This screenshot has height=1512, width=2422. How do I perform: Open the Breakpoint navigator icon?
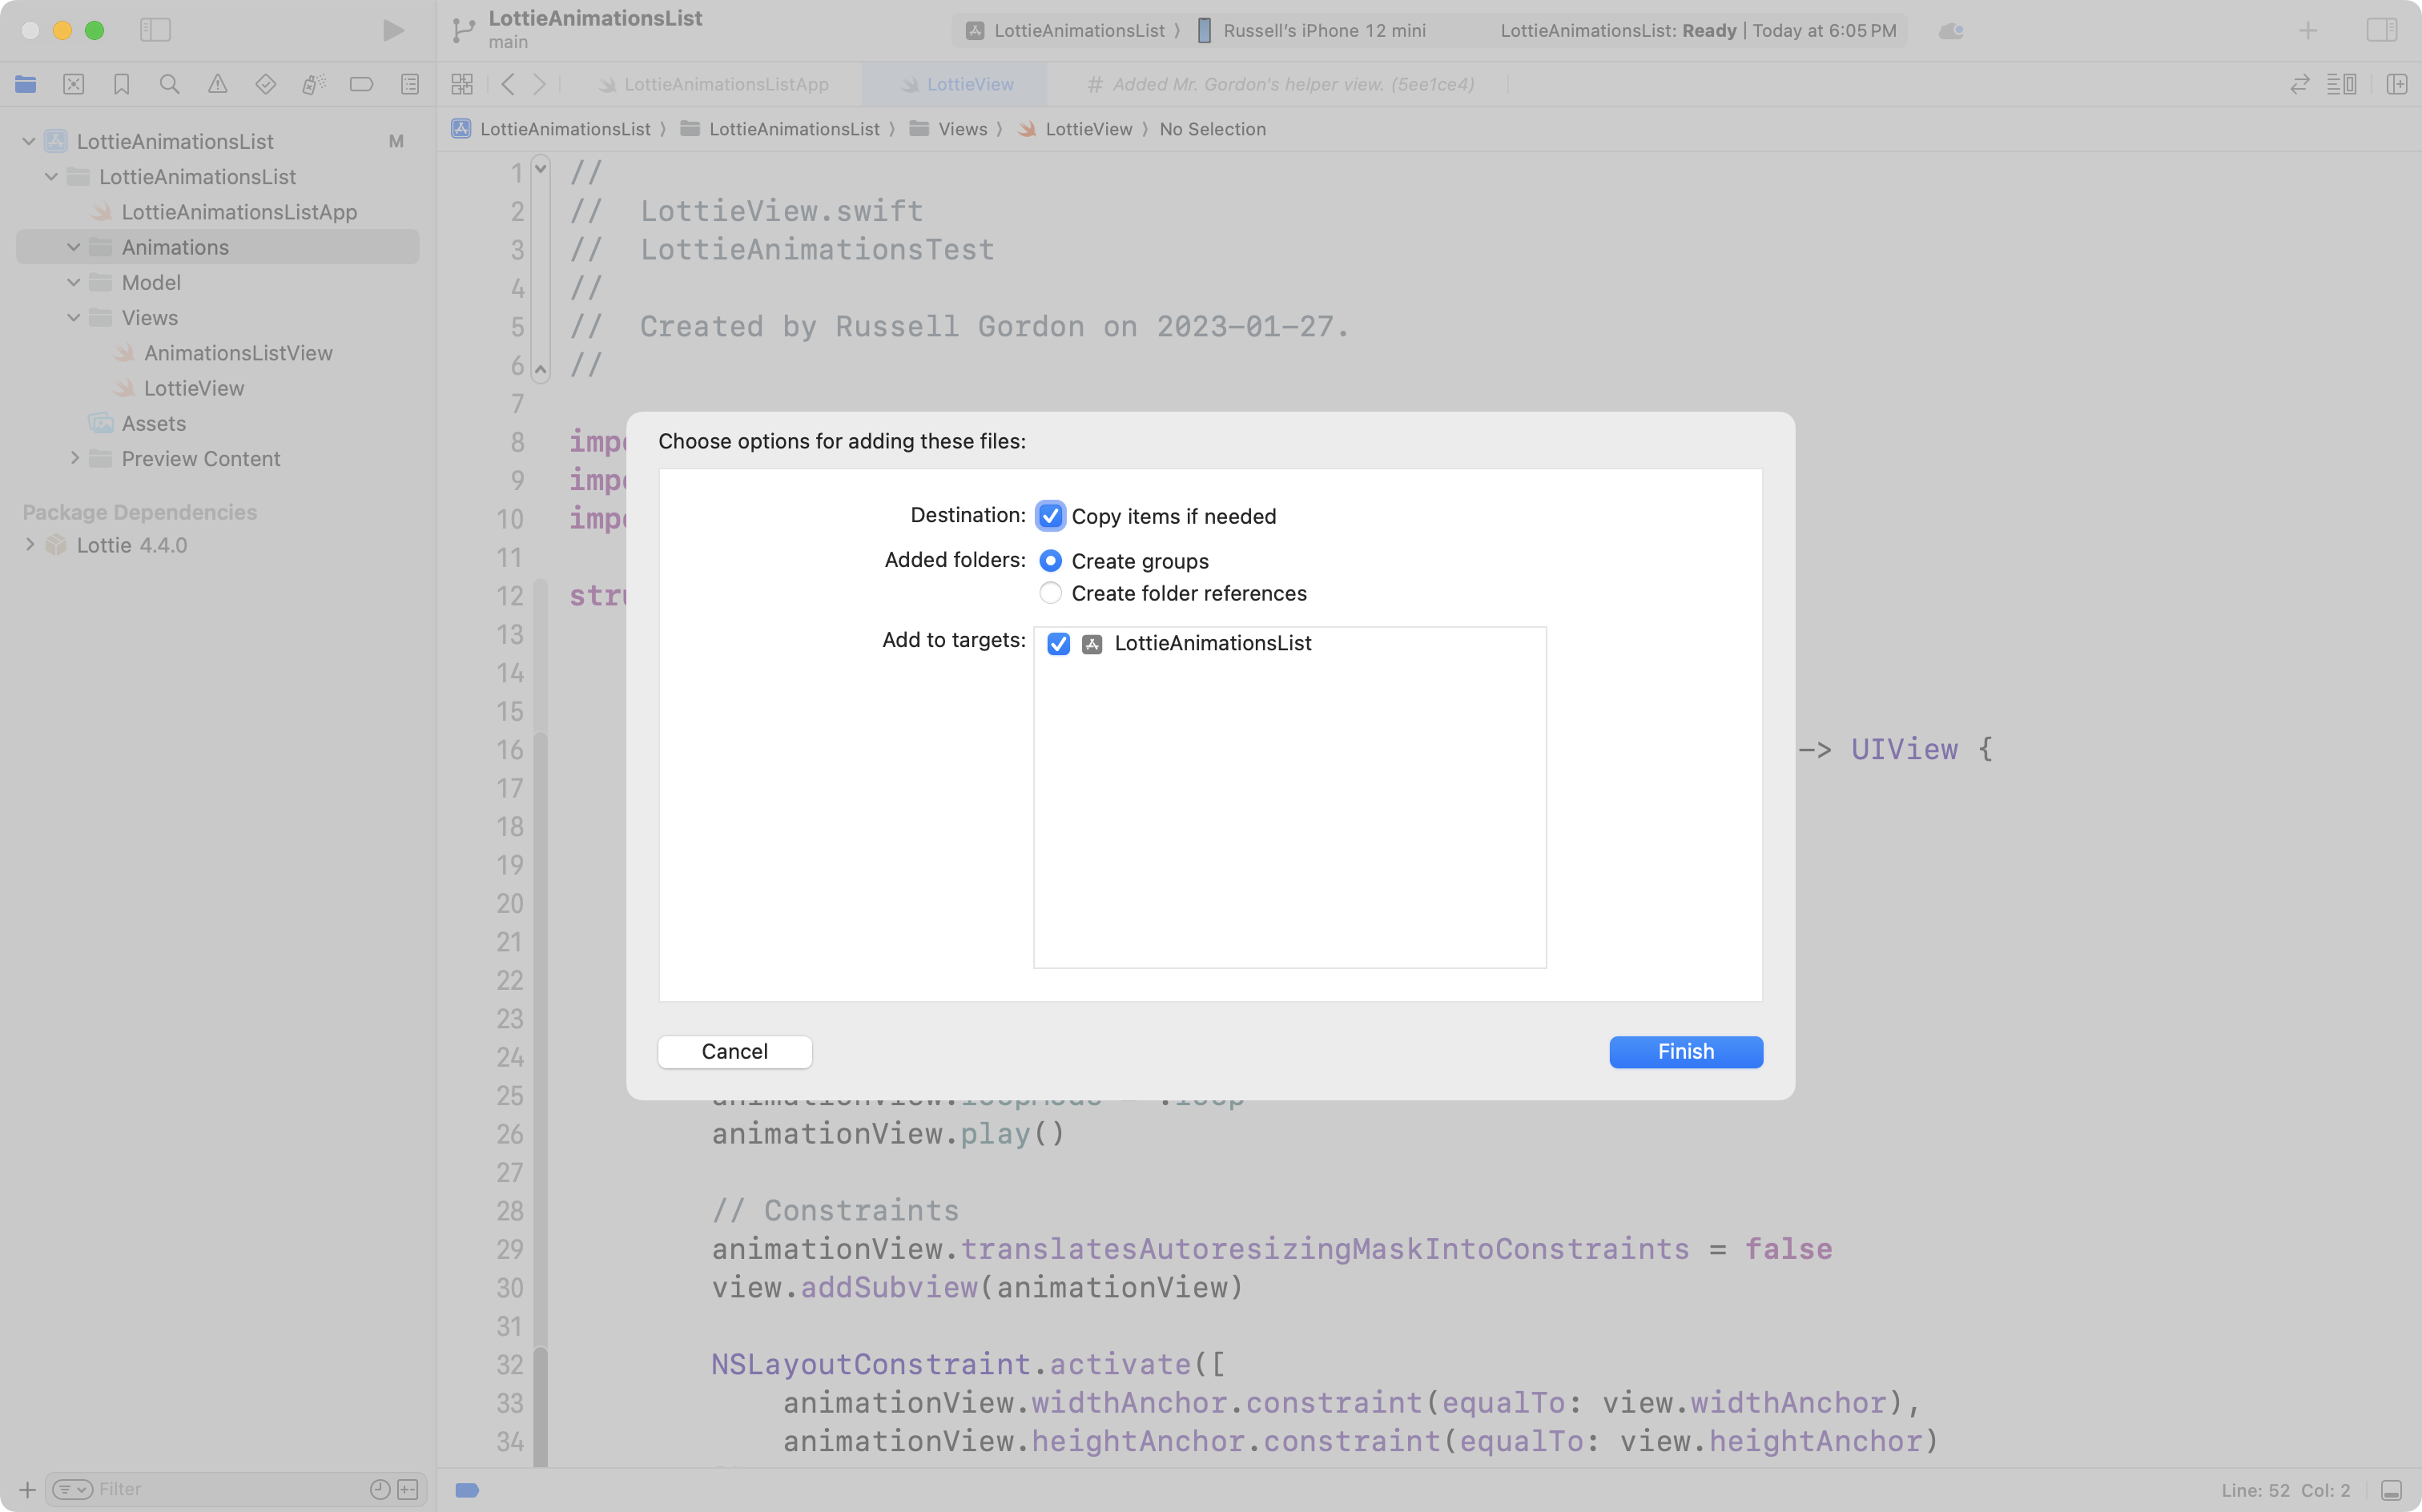(361, 84)
